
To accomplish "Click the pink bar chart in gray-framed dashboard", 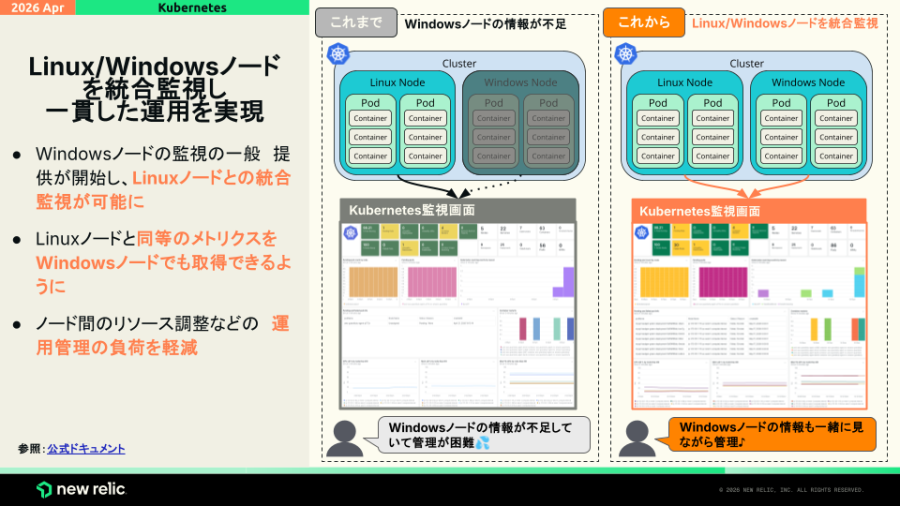I will 432,282.
